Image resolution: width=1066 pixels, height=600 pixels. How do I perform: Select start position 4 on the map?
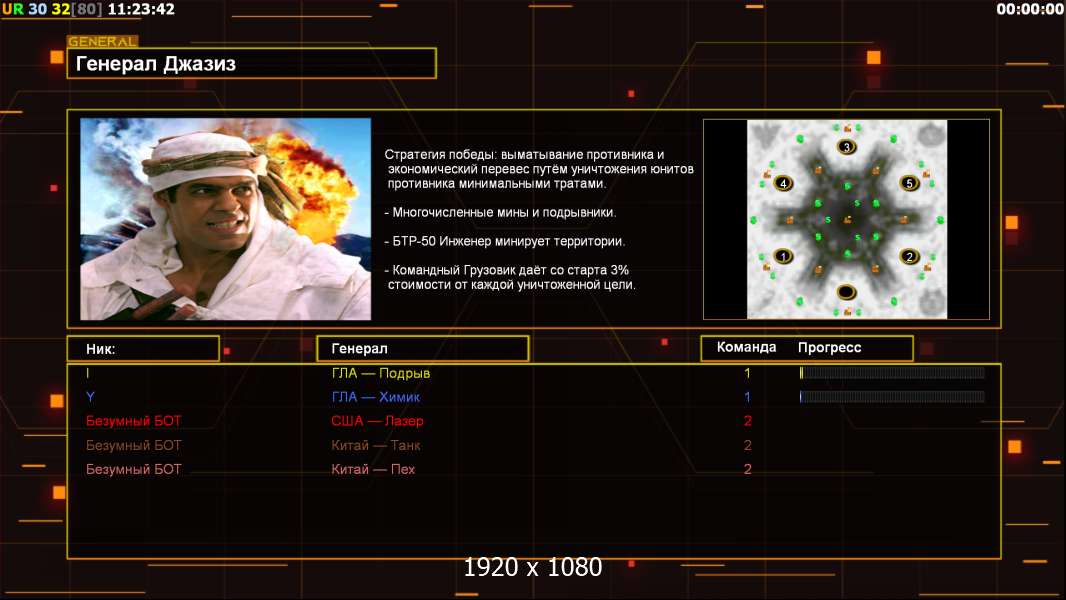click(783, 183)
